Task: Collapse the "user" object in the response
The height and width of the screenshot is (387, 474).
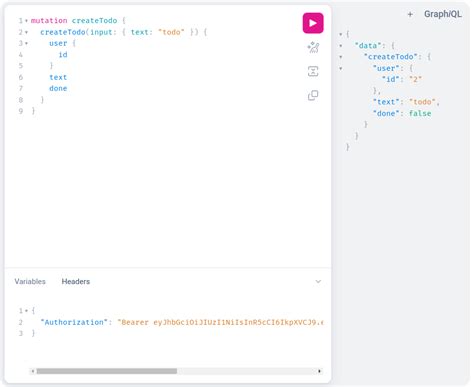Action: click(x=341, y=68)
